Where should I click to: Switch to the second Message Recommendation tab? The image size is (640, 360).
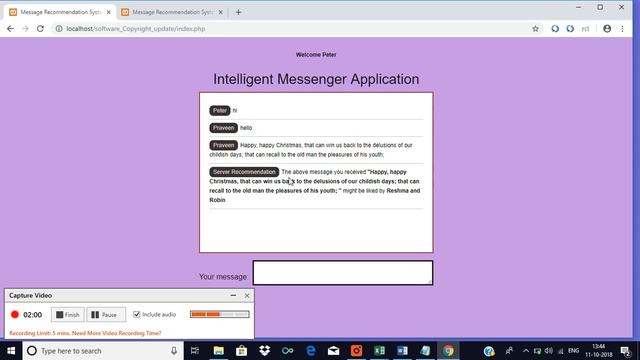click(x=172, y=12)
